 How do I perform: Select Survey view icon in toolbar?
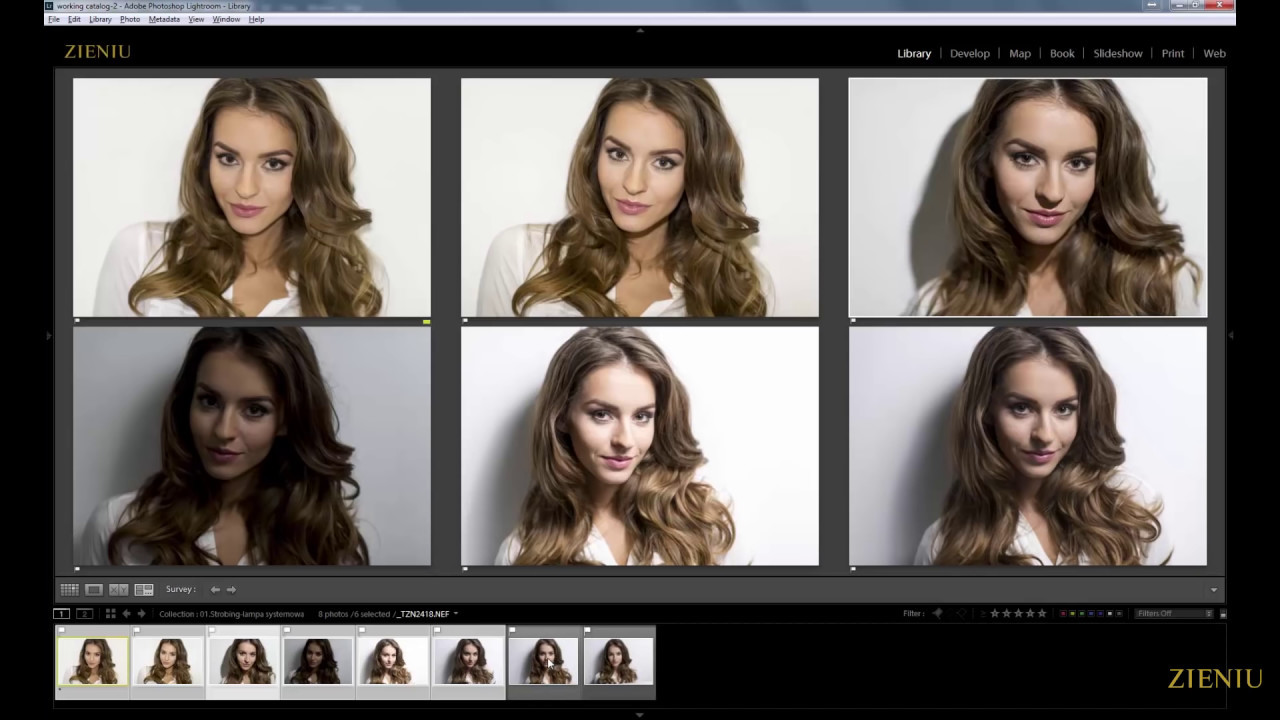(144, 590)
